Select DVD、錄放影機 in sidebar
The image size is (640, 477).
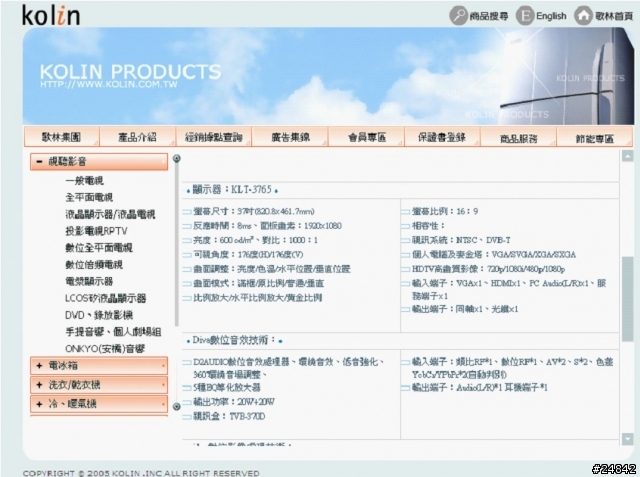tap(99, 315)
